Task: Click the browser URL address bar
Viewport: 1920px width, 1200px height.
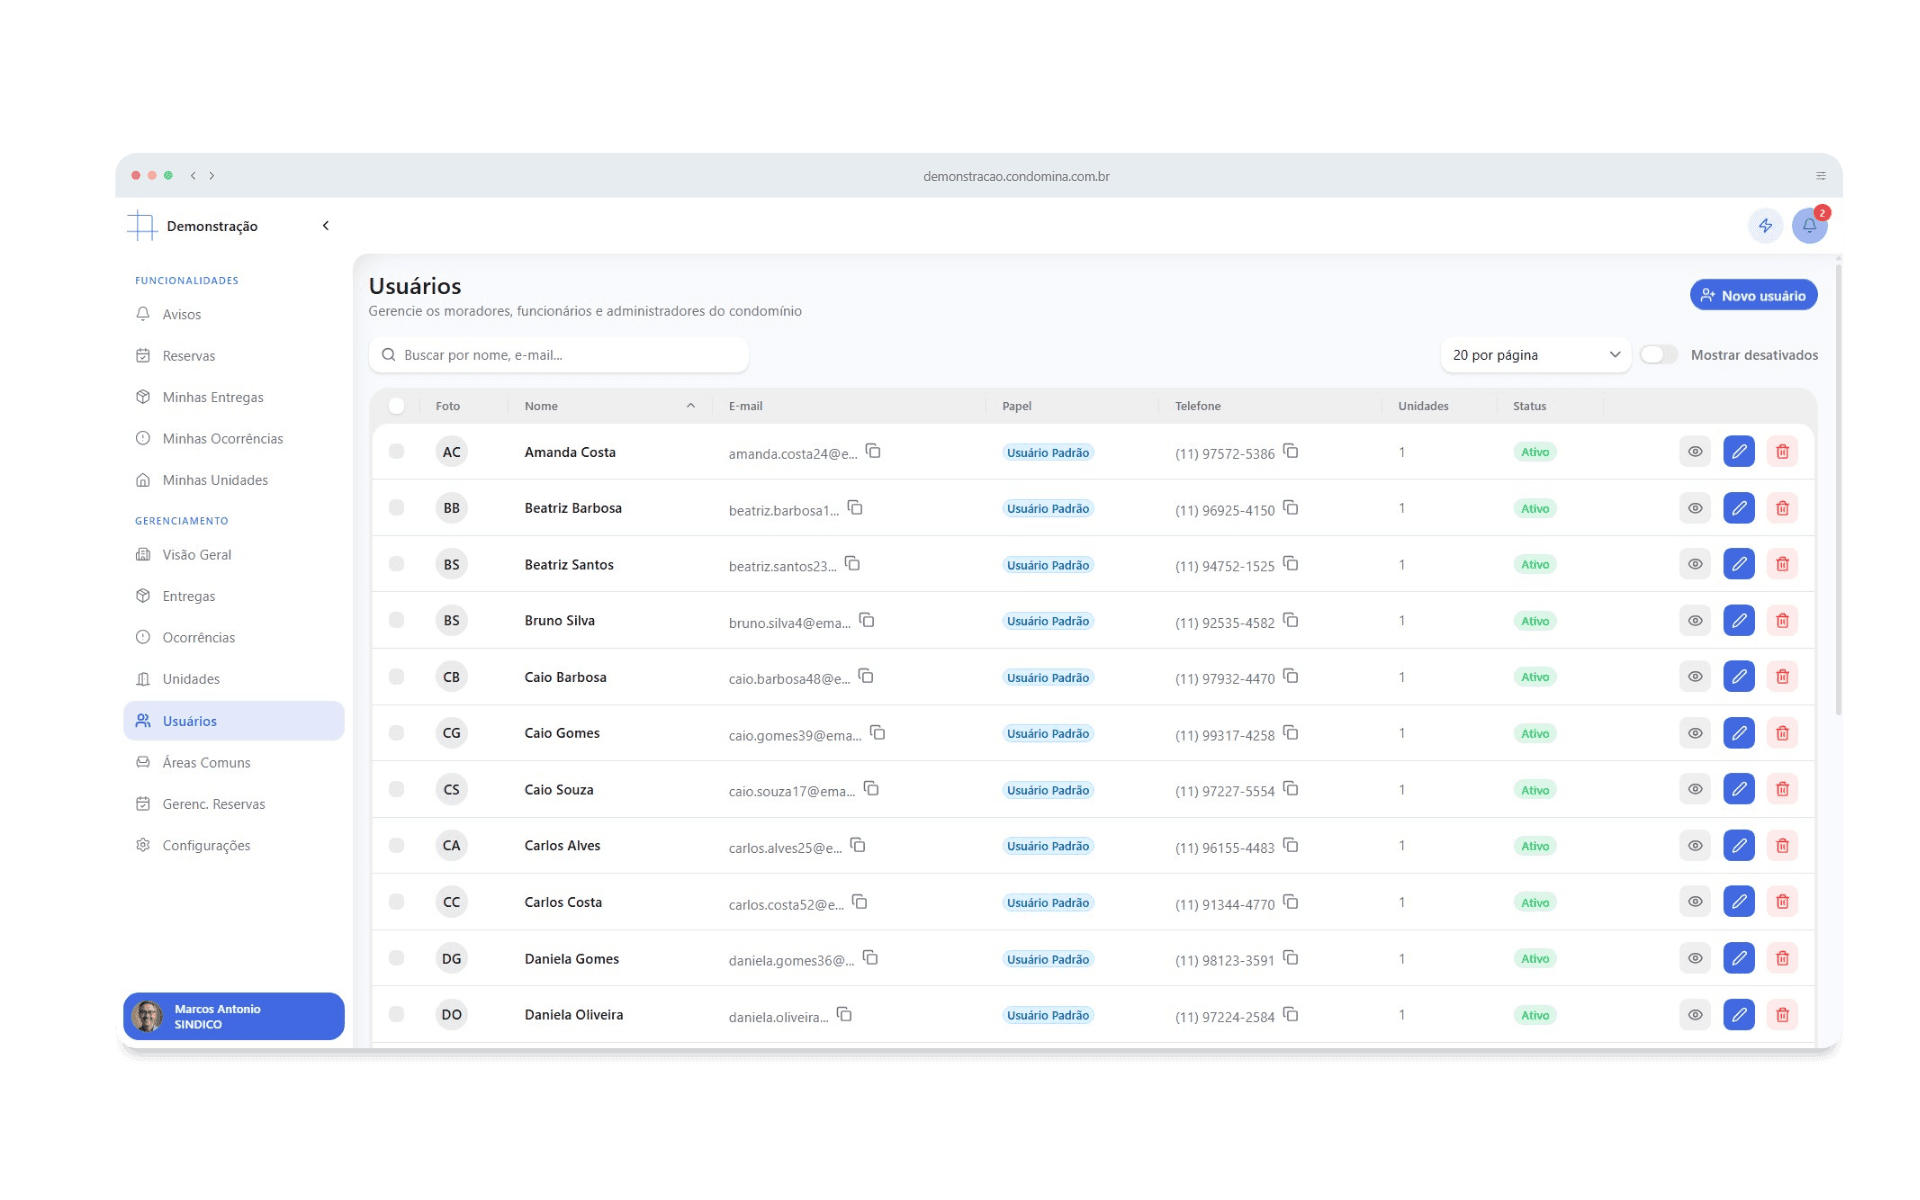Action: tap(1016, 176)
